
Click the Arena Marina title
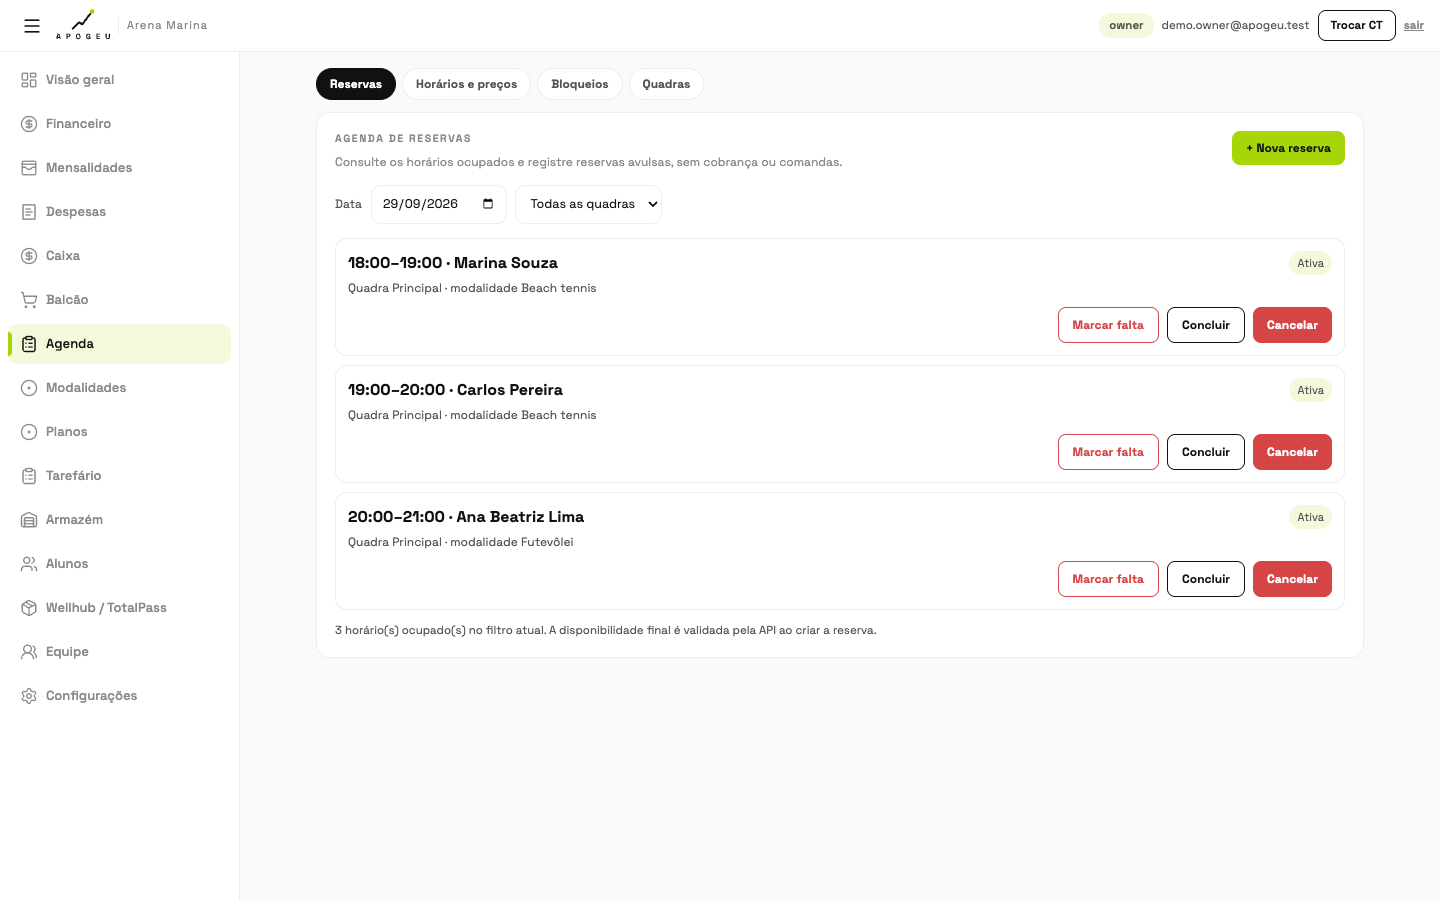pos(167,26)
